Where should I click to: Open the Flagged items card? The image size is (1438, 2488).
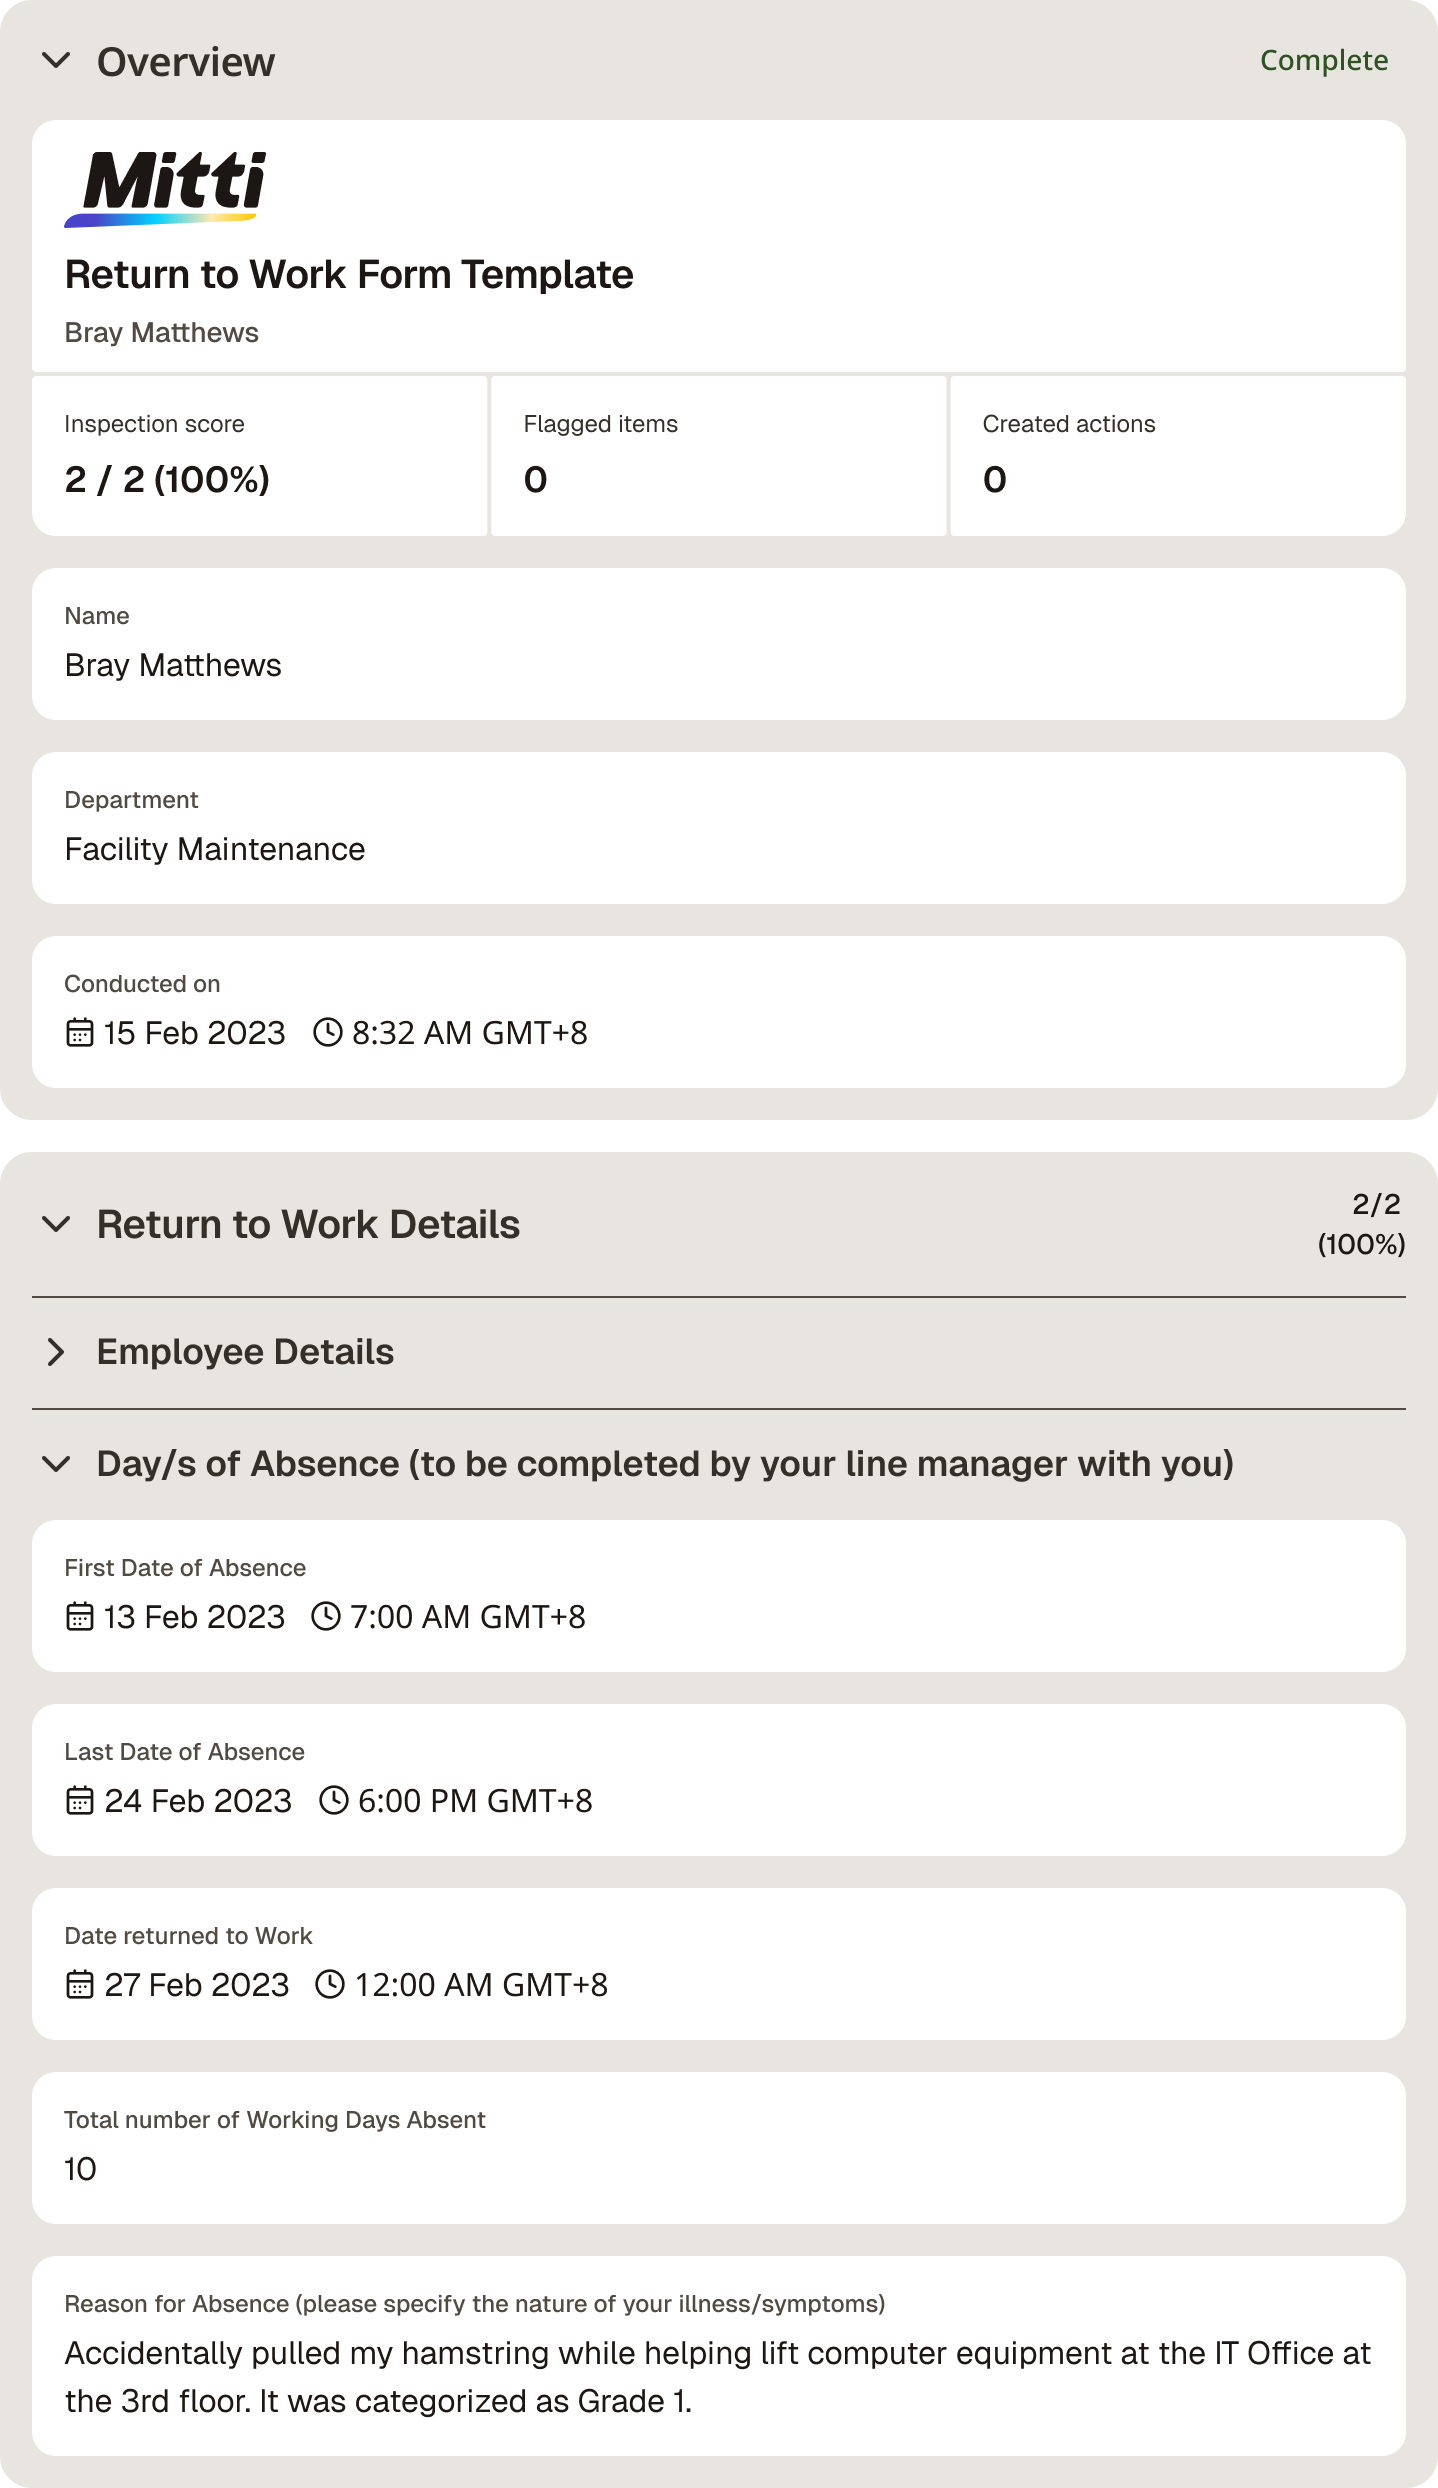coord(719,456)
